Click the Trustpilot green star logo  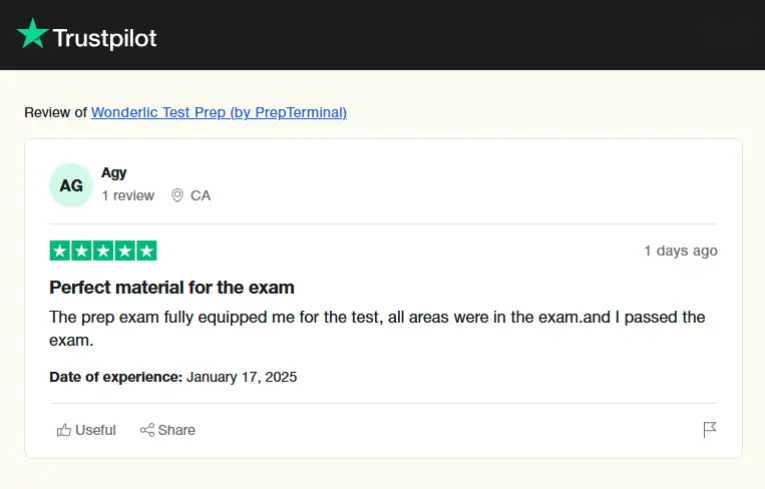(x=33, y=34)
